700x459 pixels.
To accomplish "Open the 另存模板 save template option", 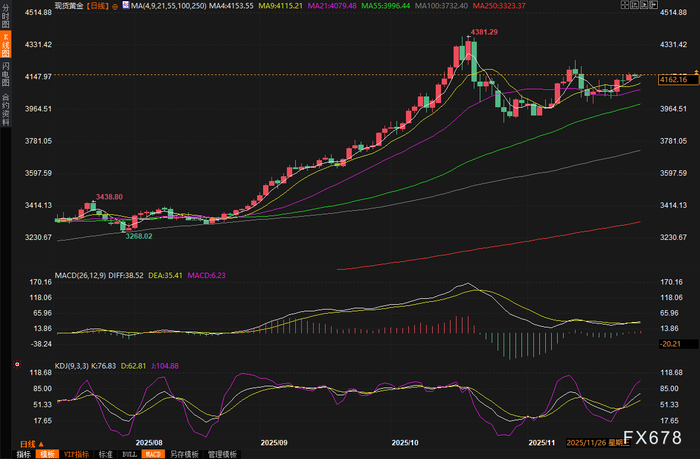I will pos(184,454).
